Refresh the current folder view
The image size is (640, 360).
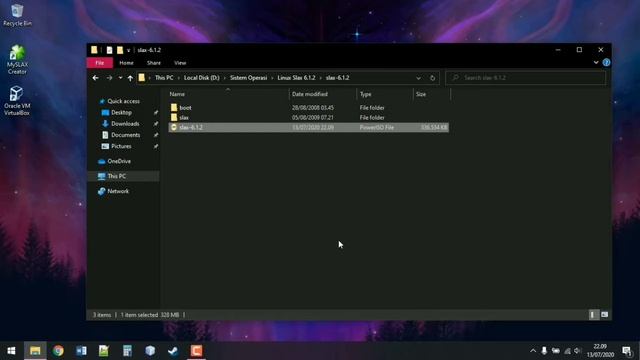432,78
